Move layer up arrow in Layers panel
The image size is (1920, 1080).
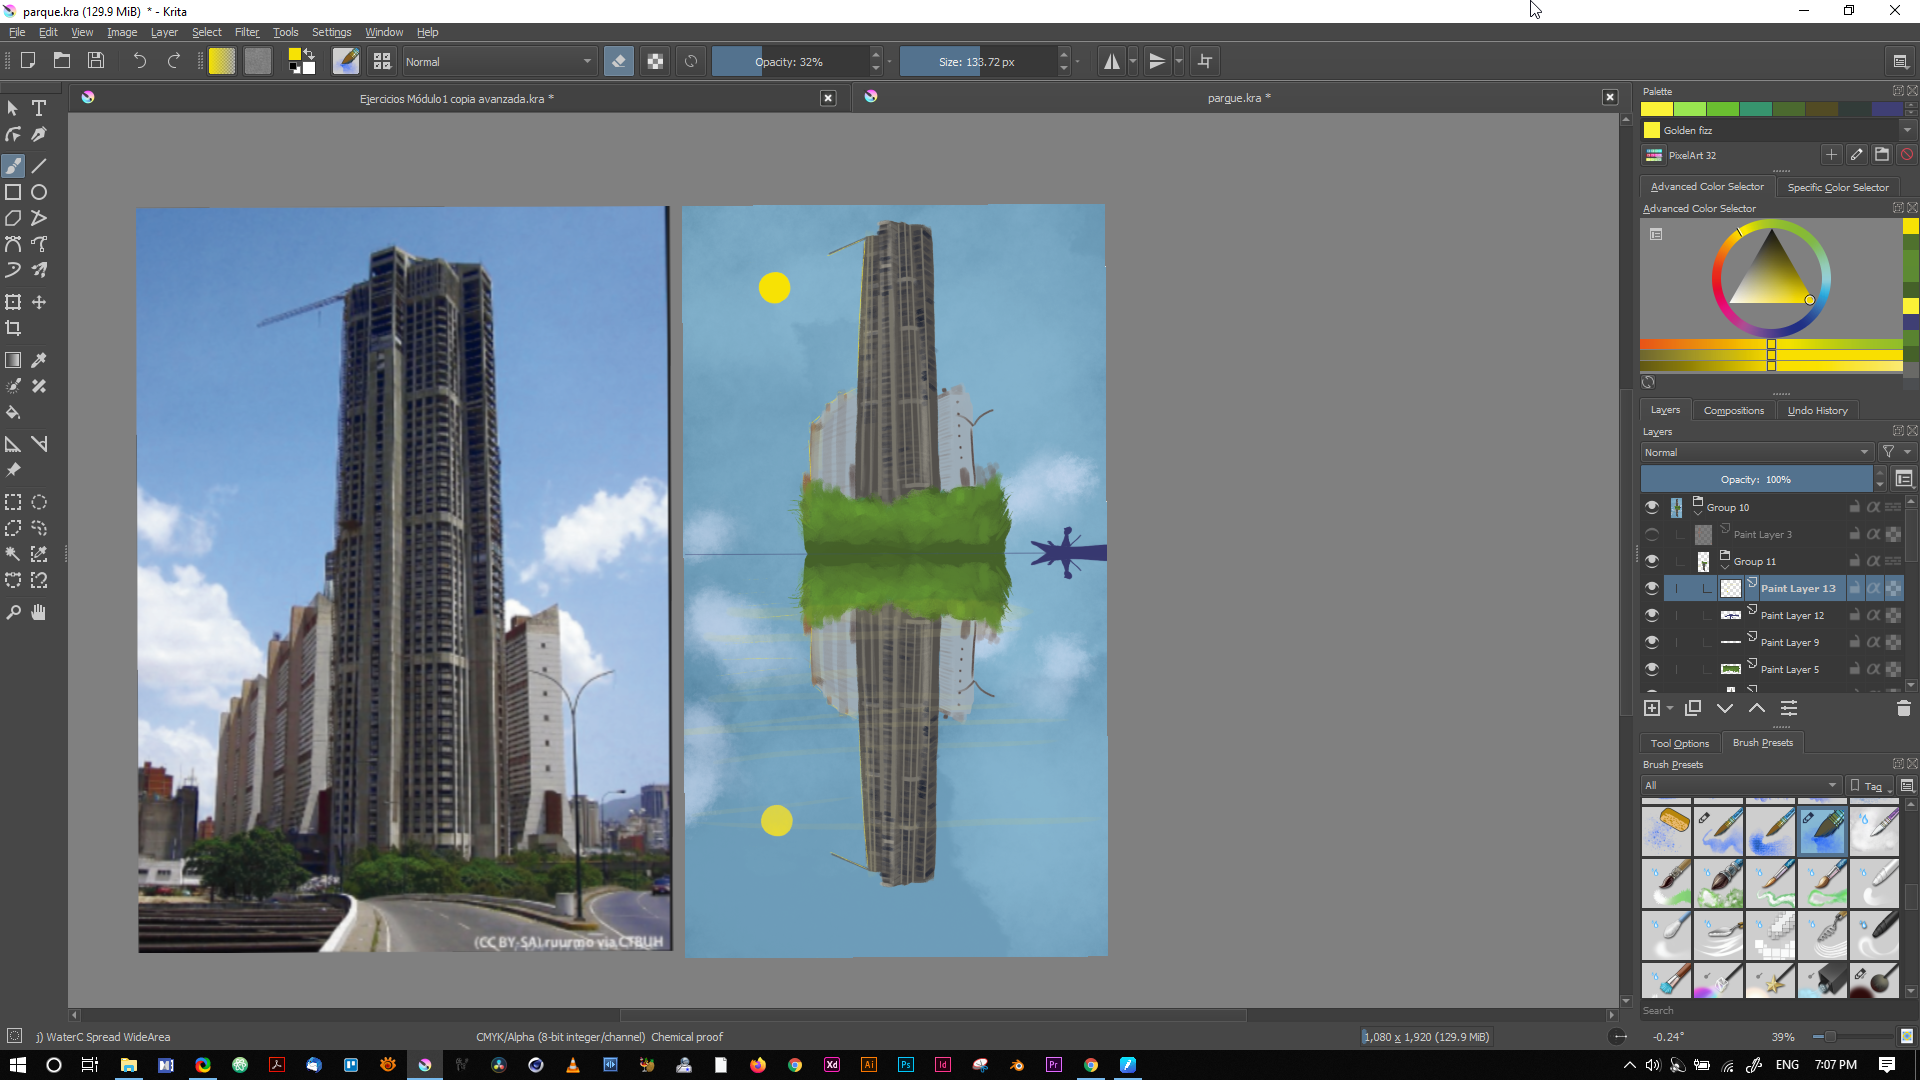tap(1757, 708)
